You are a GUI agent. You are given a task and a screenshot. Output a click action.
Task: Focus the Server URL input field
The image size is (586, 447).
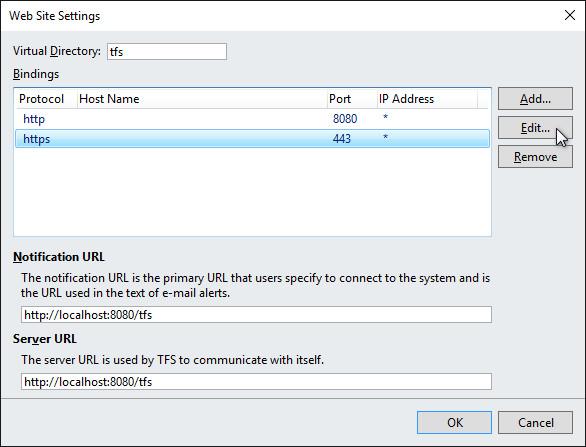[x=256, y=382]
